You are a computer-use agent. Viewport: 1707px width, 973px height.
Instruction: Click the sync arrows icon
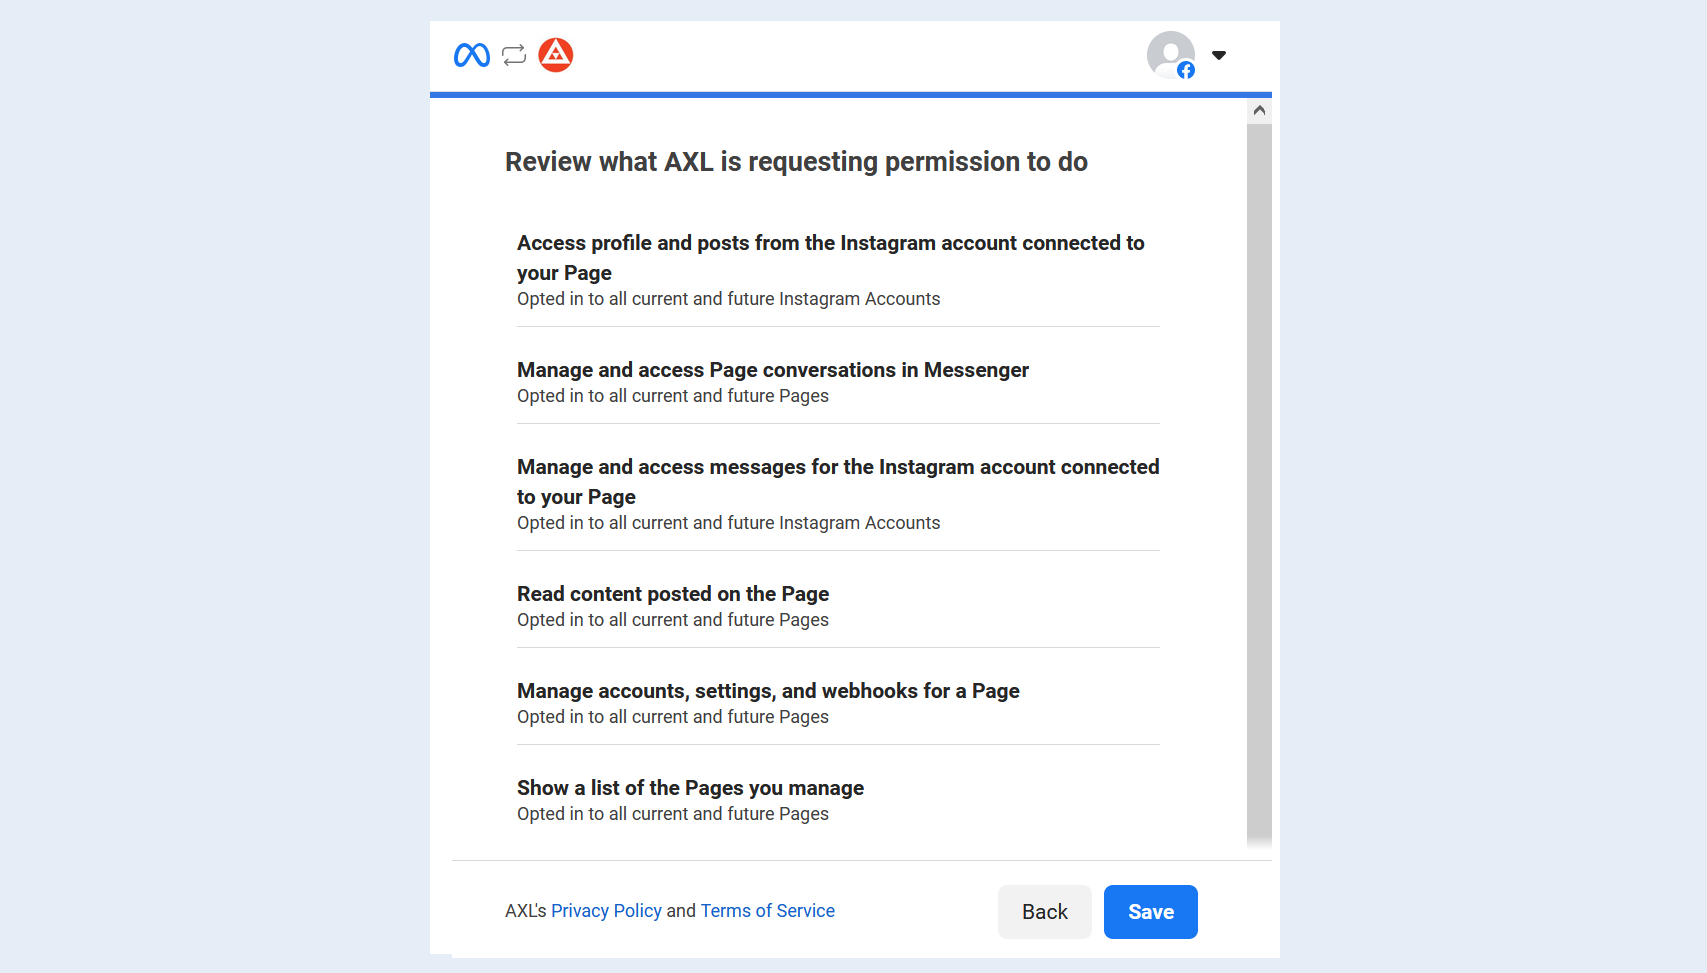coord(514,55)
